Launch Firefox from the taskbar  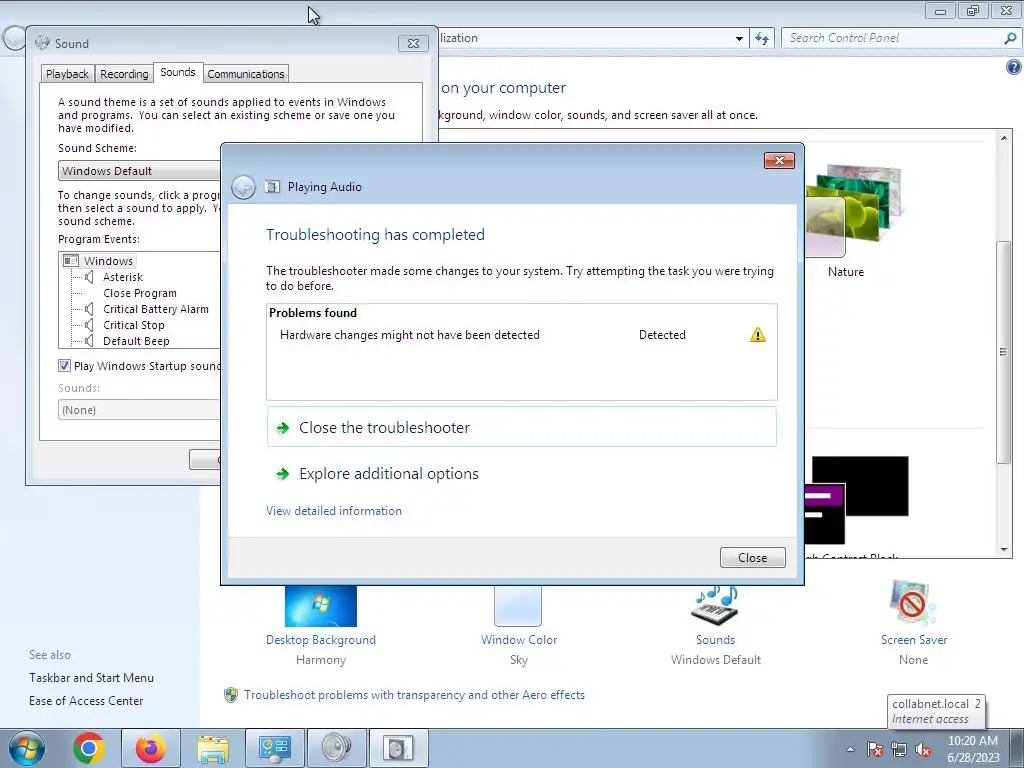151,748
